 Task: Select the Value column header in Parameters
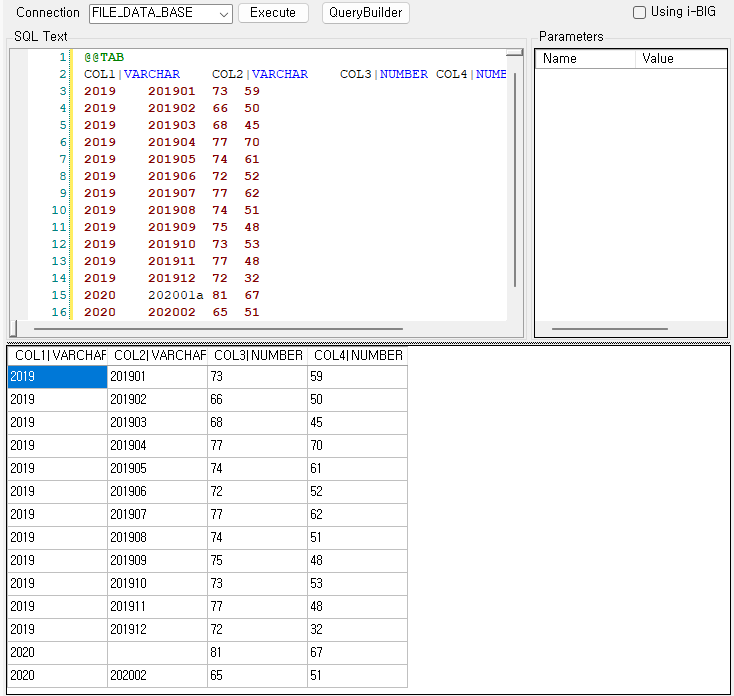(680, 59)
